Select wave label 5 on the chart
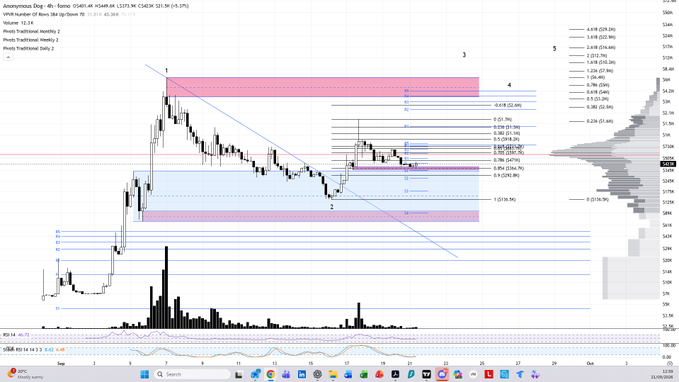The width and height of the screenshot is (679, 382). tap(554, 49)
